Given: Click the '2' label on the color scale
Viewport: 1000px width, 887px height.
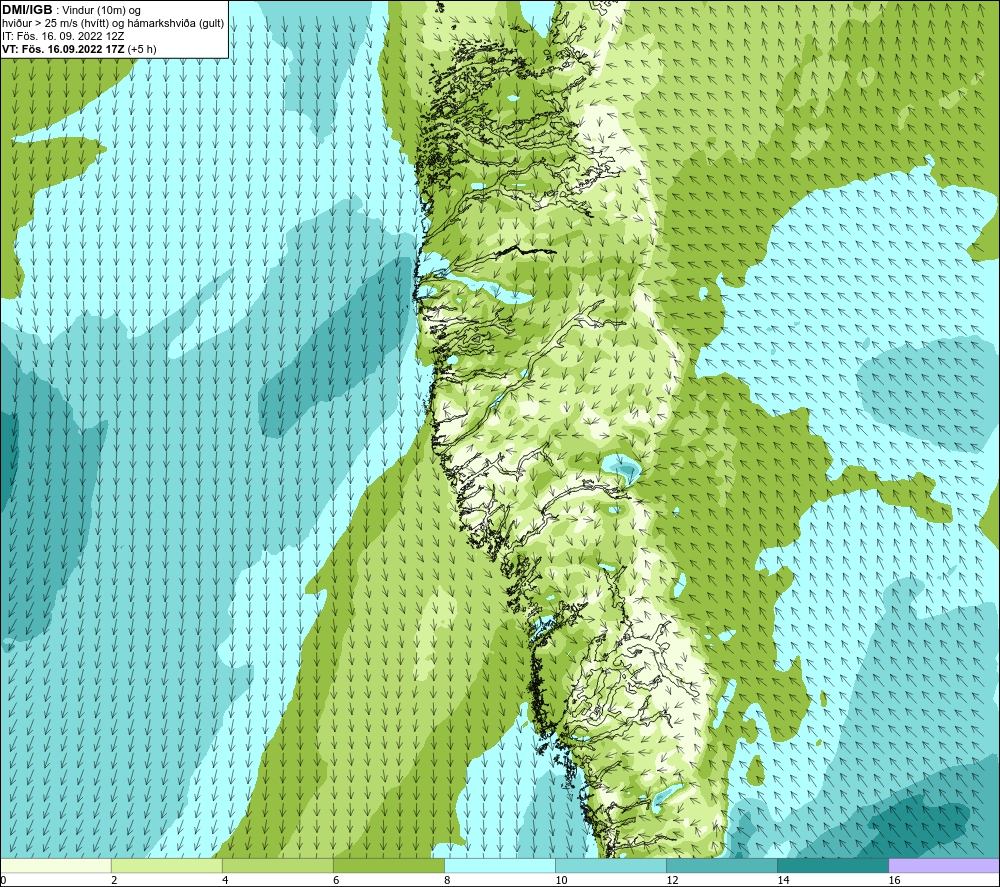Looking at the screenshot, I should point(114,881).
